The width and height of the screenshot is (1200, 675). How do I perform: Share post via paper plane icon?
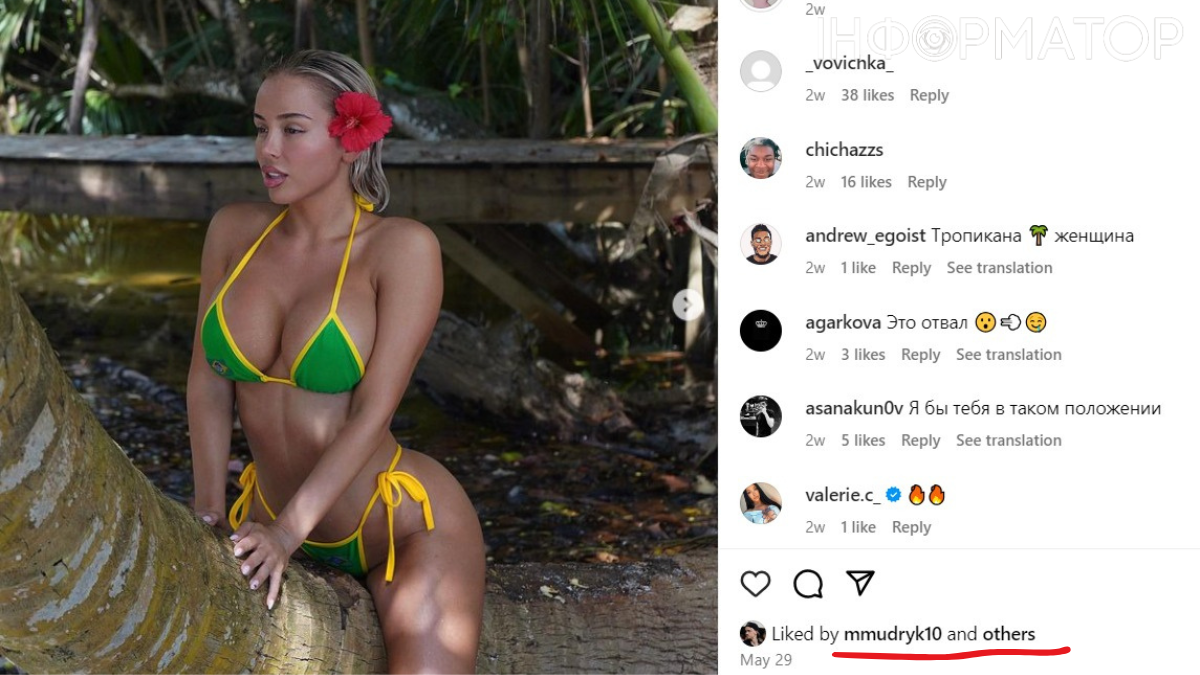coord(860,583)
